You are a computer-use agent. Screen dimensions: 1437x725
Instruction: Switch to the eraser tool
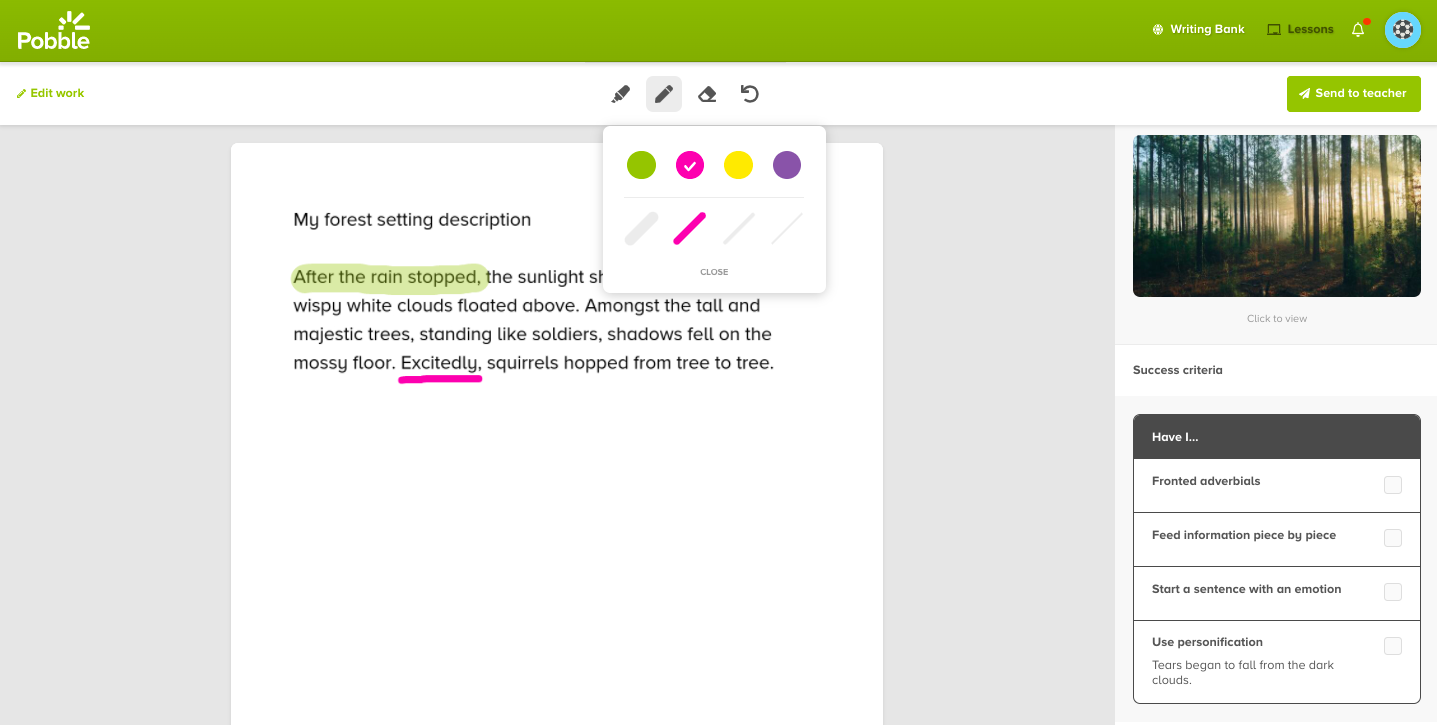707,93
